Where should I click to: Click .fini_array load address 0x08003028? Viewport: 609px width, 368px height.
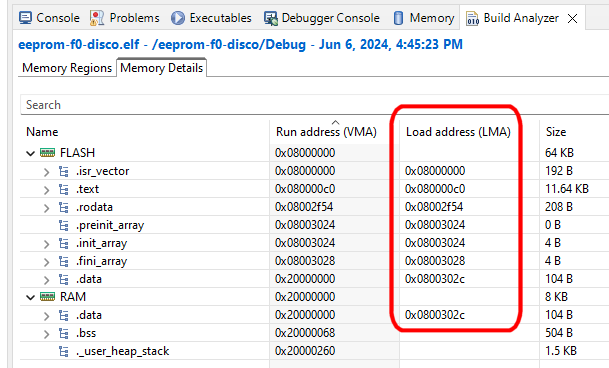[x=435, y=261]
